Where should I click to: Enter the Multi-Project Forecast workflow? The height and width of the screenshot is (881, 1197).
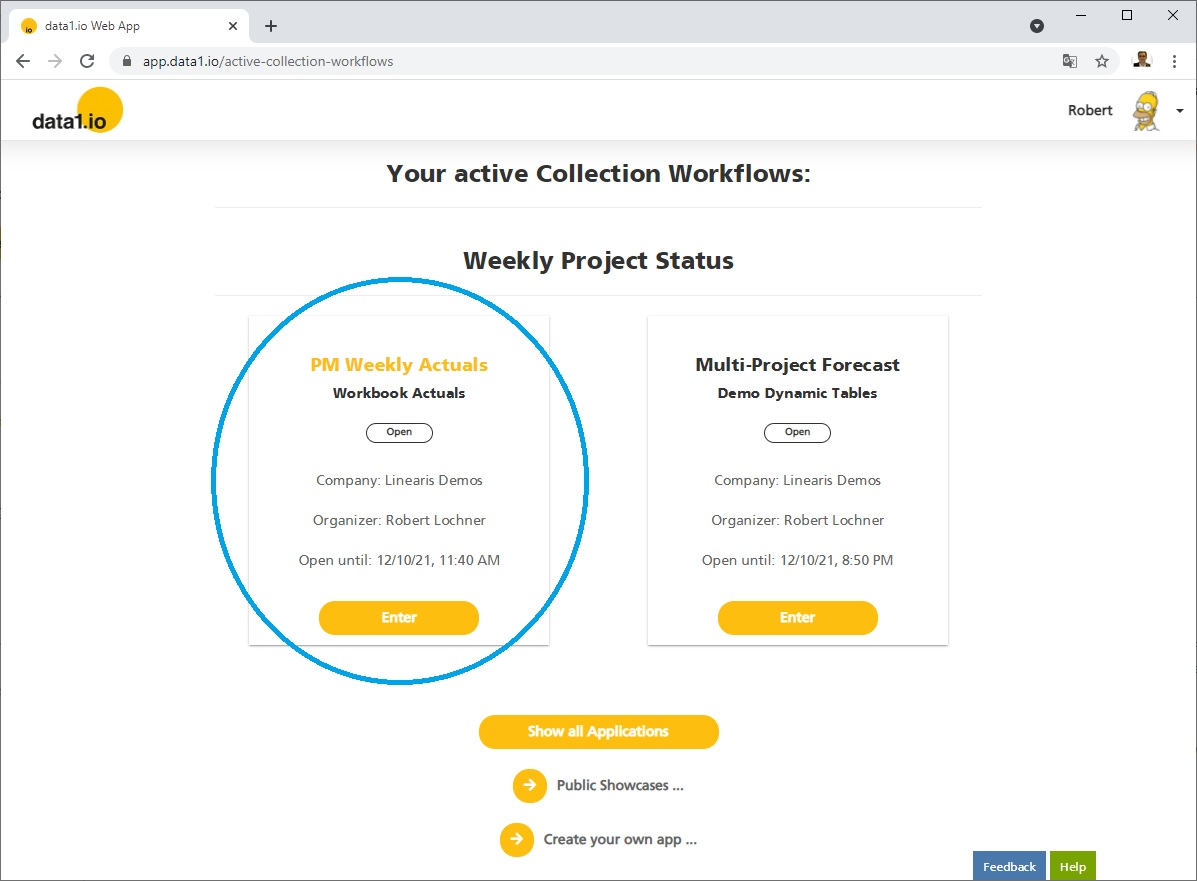(797, 618)
